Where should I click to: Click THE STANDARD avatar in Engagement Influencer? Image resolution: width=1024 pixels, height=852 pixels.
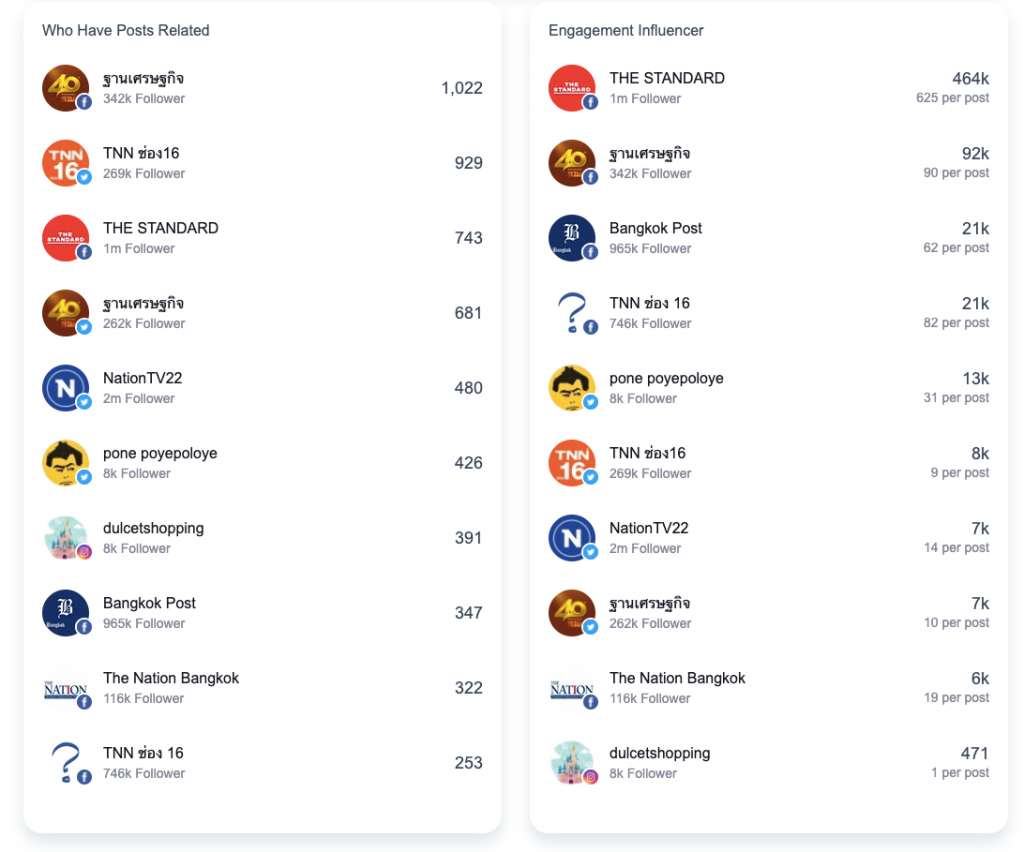click(571, 87)
